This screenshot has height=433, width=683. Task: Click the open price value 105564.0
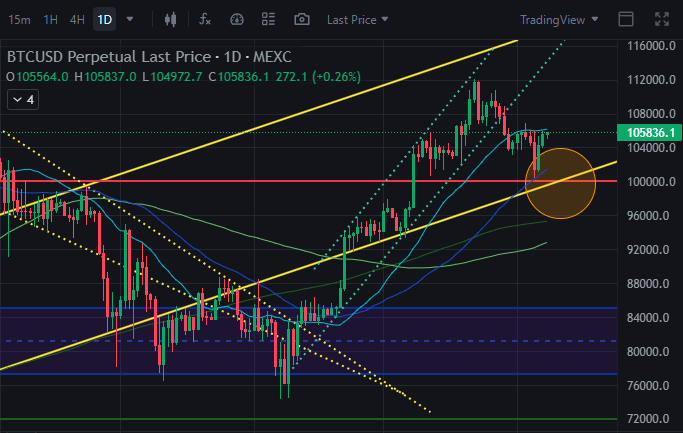pyautogui.click(x=42, y=77)
